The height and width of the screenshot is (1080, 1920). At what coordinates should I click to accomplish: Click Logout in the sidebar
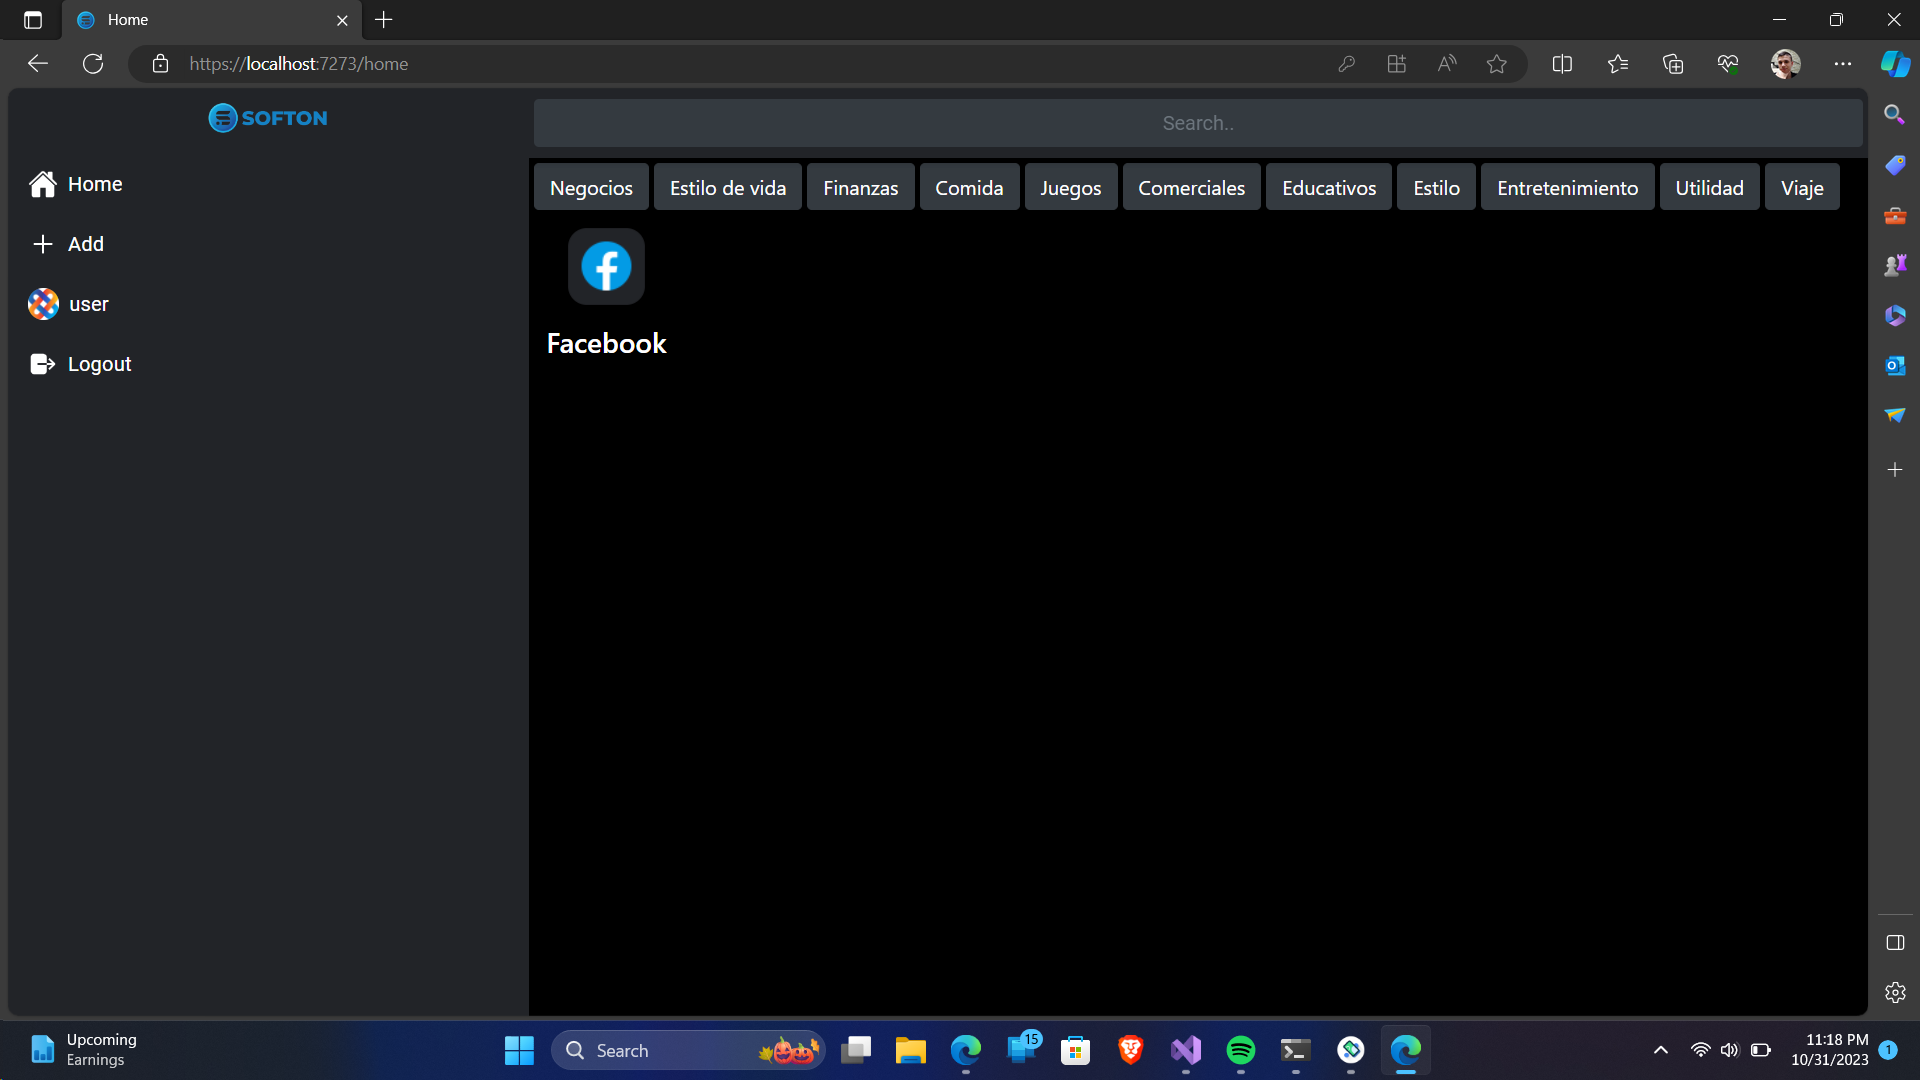point(81,364)
